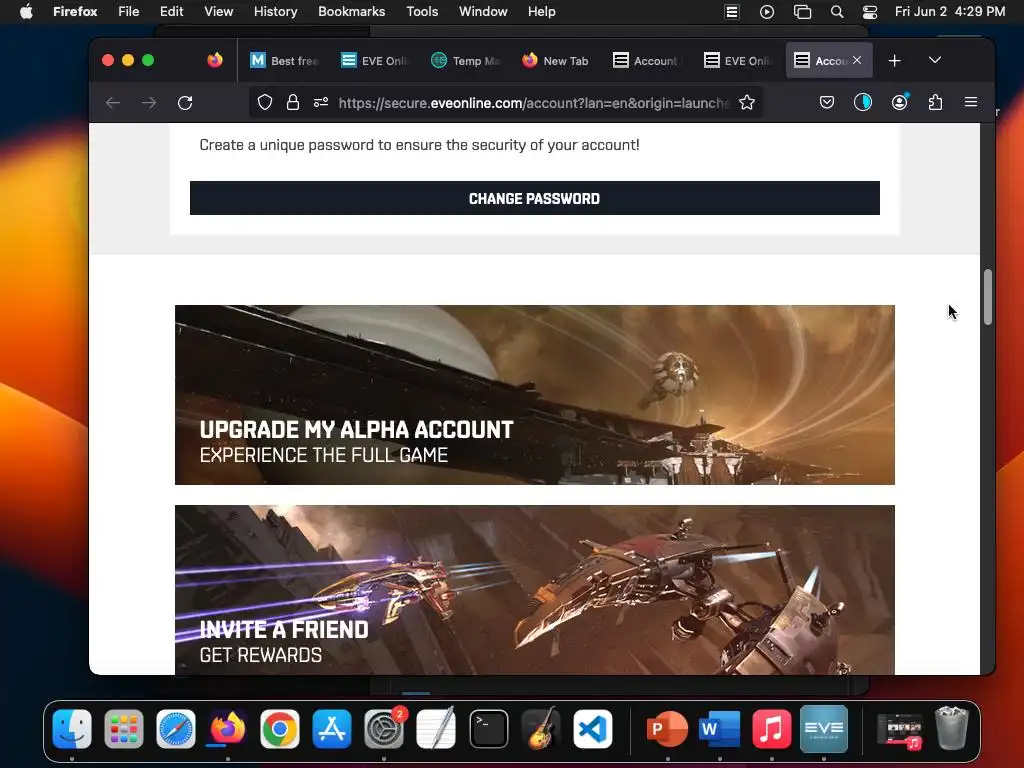
Task: Open PowerPoint from the Dock
Action: pos(667,729)
